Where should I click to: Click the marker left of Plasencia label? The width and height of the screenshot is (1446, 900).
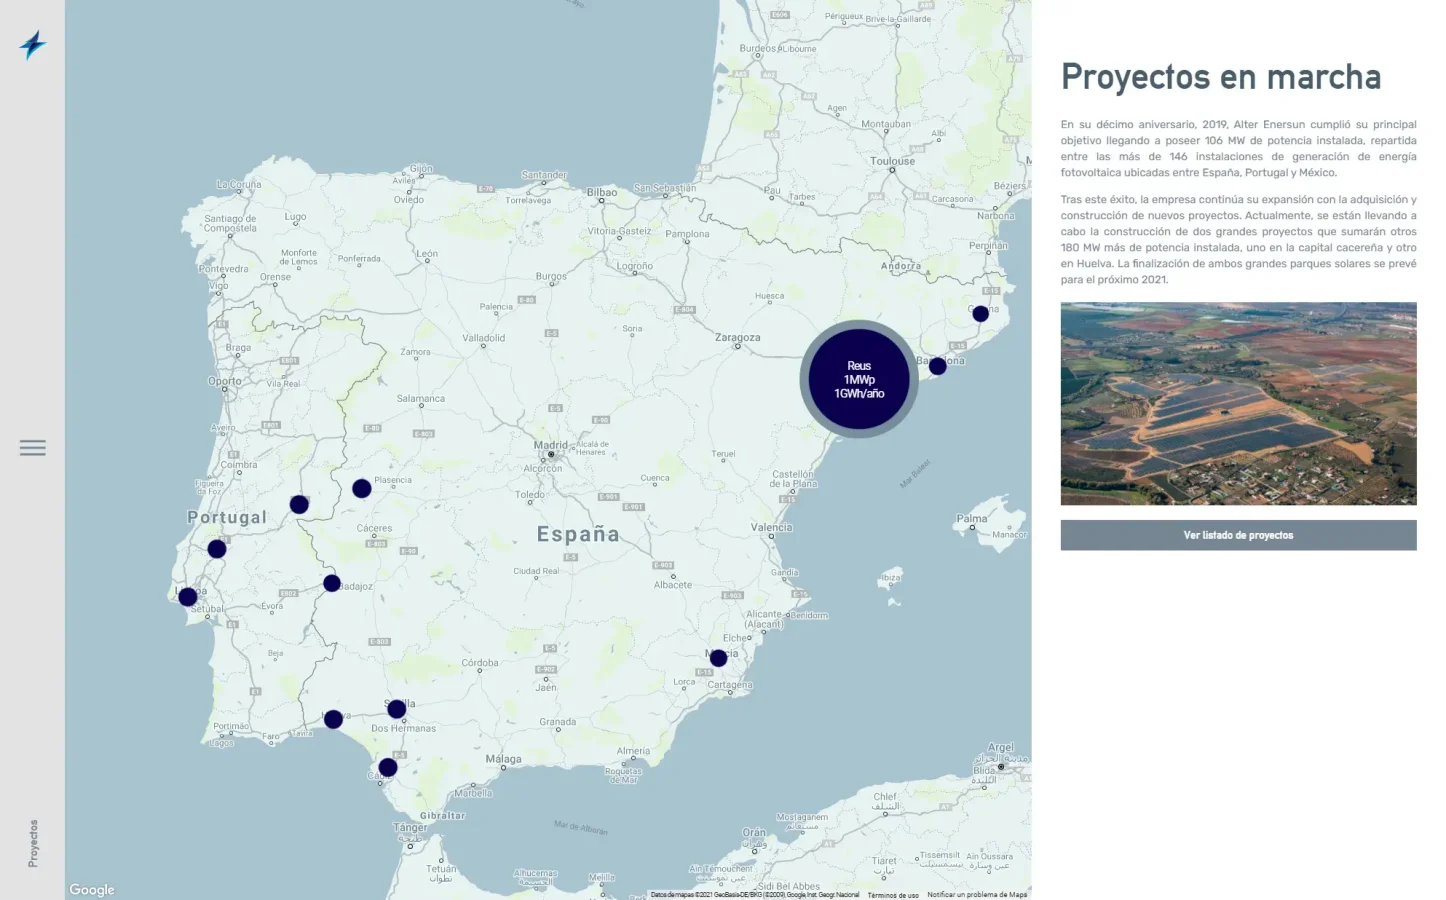tap(362, 488)
